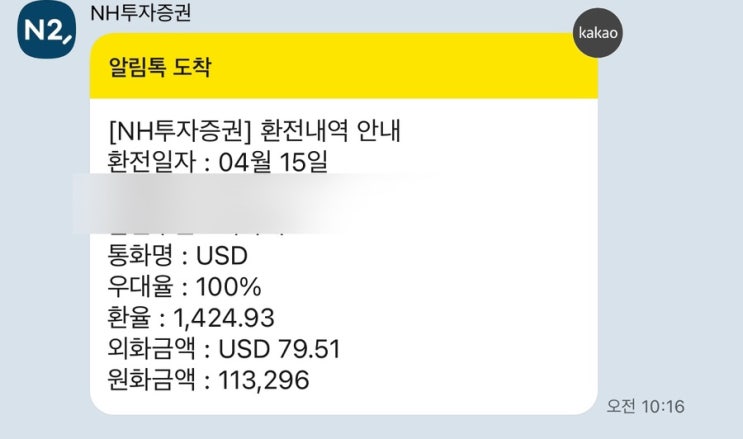Select the 1,424.93 exchange rate value
The width and height of the screenshot is (743, 439).
pyautogui.click(x=223, y=319)
